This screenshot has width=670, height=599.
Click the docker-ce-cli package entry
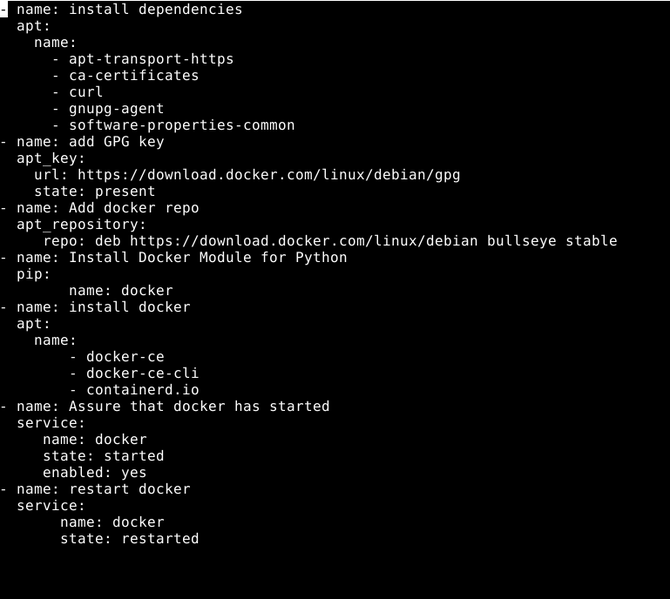(x=142, y=373)
